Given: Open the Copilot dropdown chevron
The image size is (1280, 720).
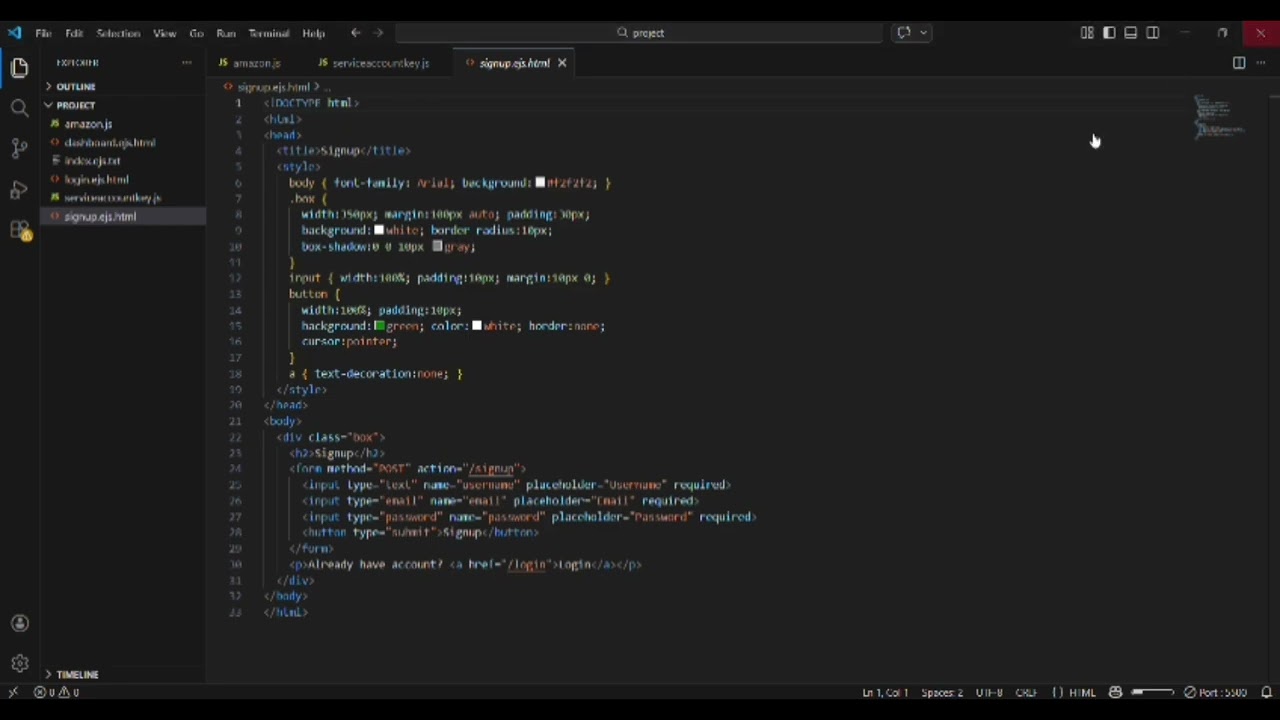Looking at the screenshot, I should click(923, 33).
